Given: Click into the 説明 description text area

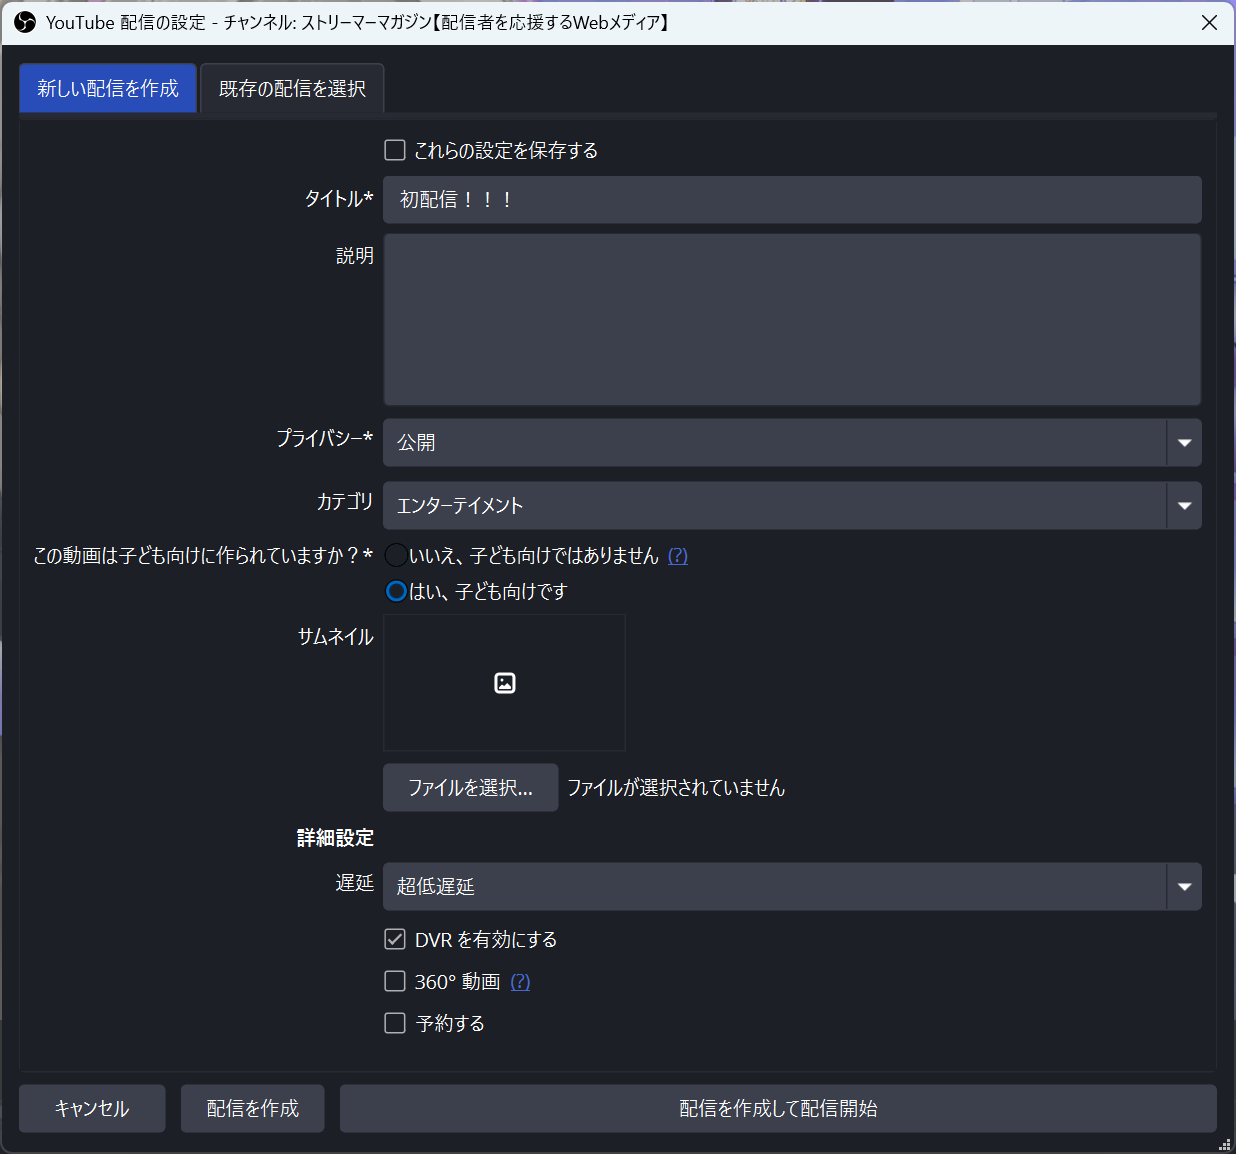Looking at the screenshot, I should click(x=792, y=319).
